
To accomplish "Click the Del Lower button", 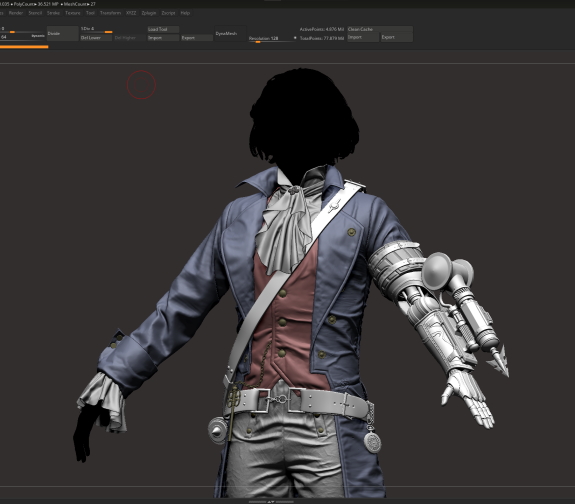I will click(x=96, y=38).
